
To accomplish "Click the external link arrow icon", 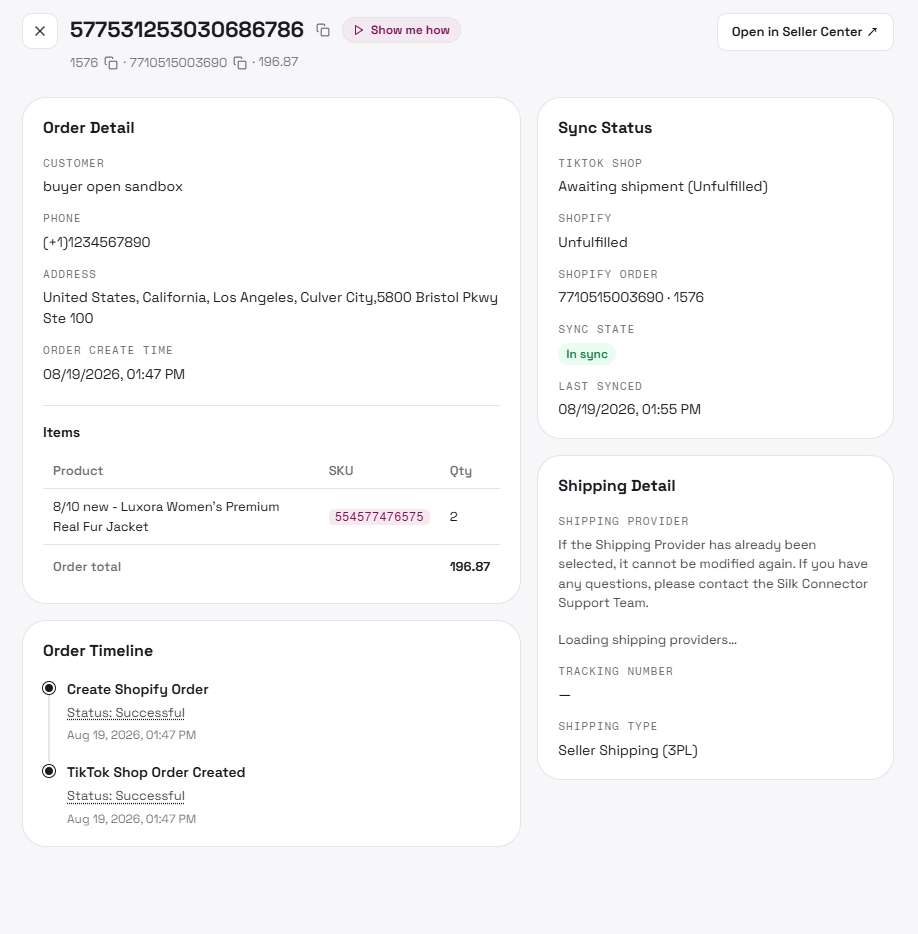I will click(872, 32).
